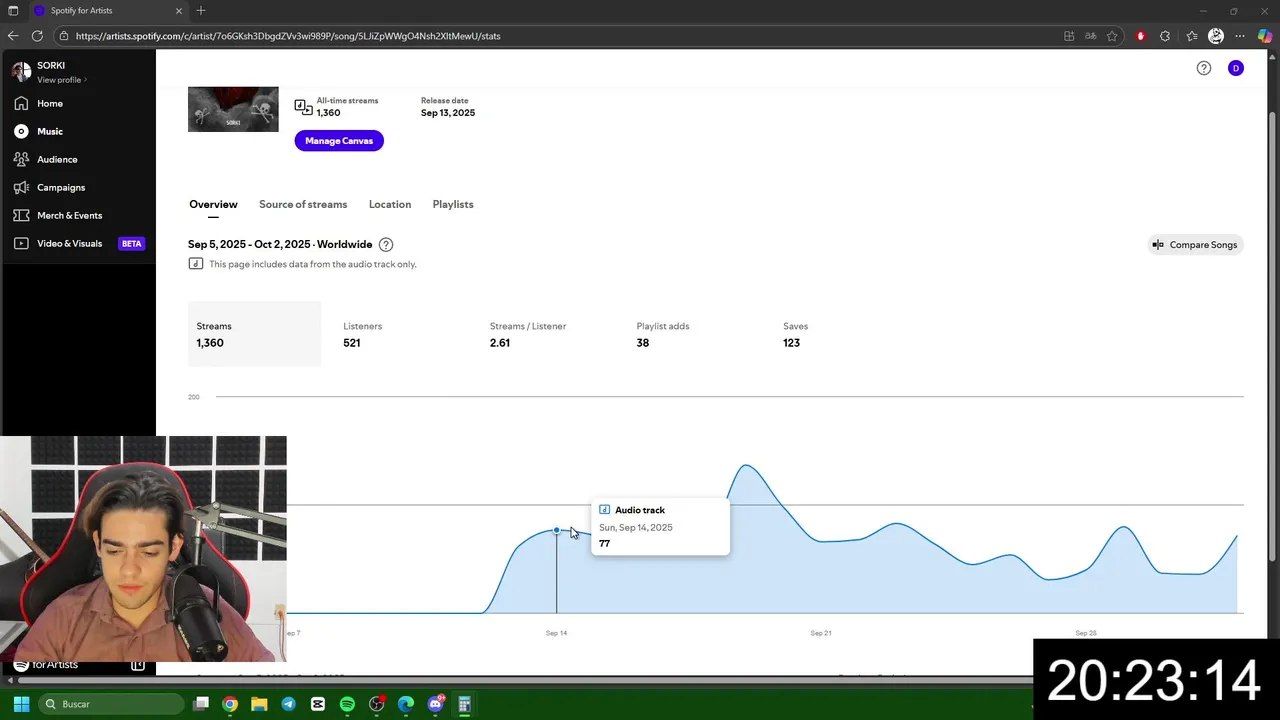Screen dimensions: 1280x720
Task: Open a new browser tab with plus
Action: pos(201,10)
